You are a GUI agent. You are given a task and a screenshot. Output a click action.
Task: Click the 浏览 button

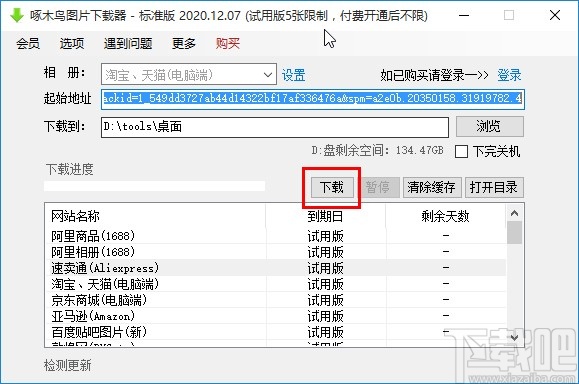click(x=490, y=127)
